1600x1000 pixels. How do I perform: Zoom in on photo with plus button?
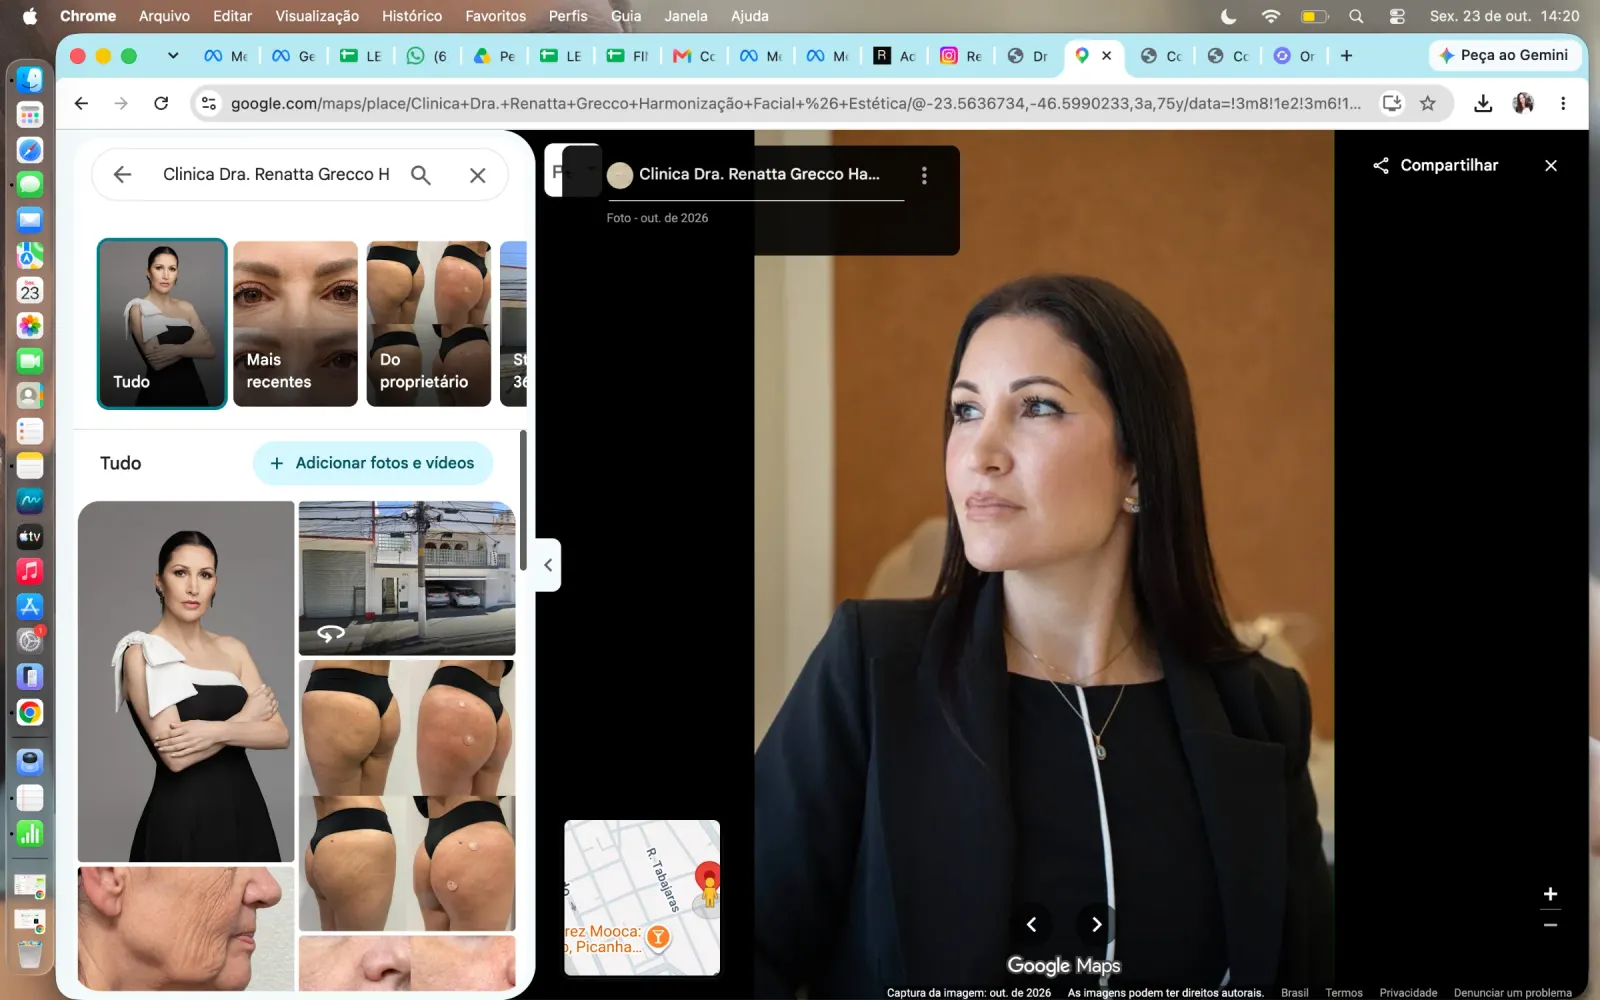[1550, 894]
